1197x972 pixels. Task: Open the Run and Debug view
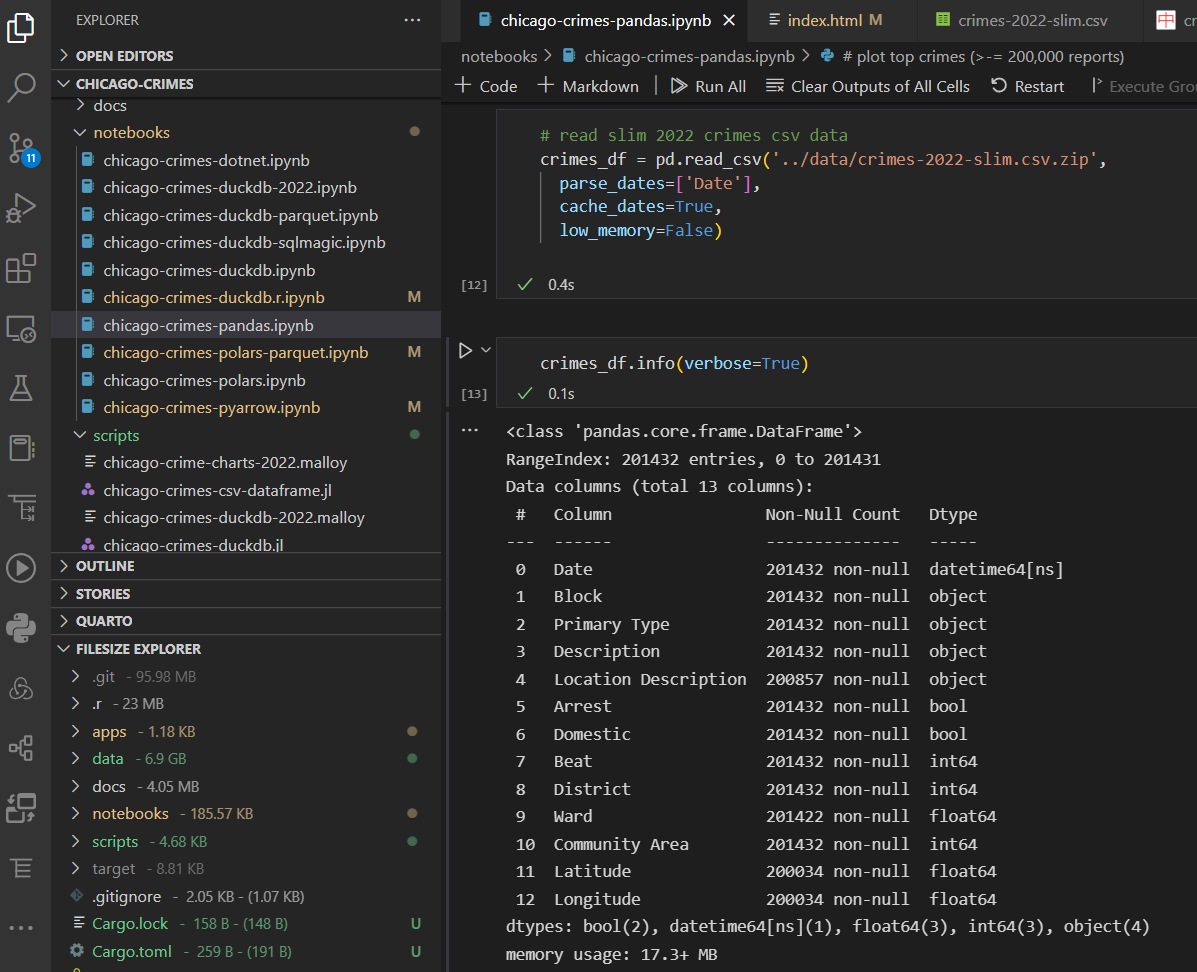[21, 209]
